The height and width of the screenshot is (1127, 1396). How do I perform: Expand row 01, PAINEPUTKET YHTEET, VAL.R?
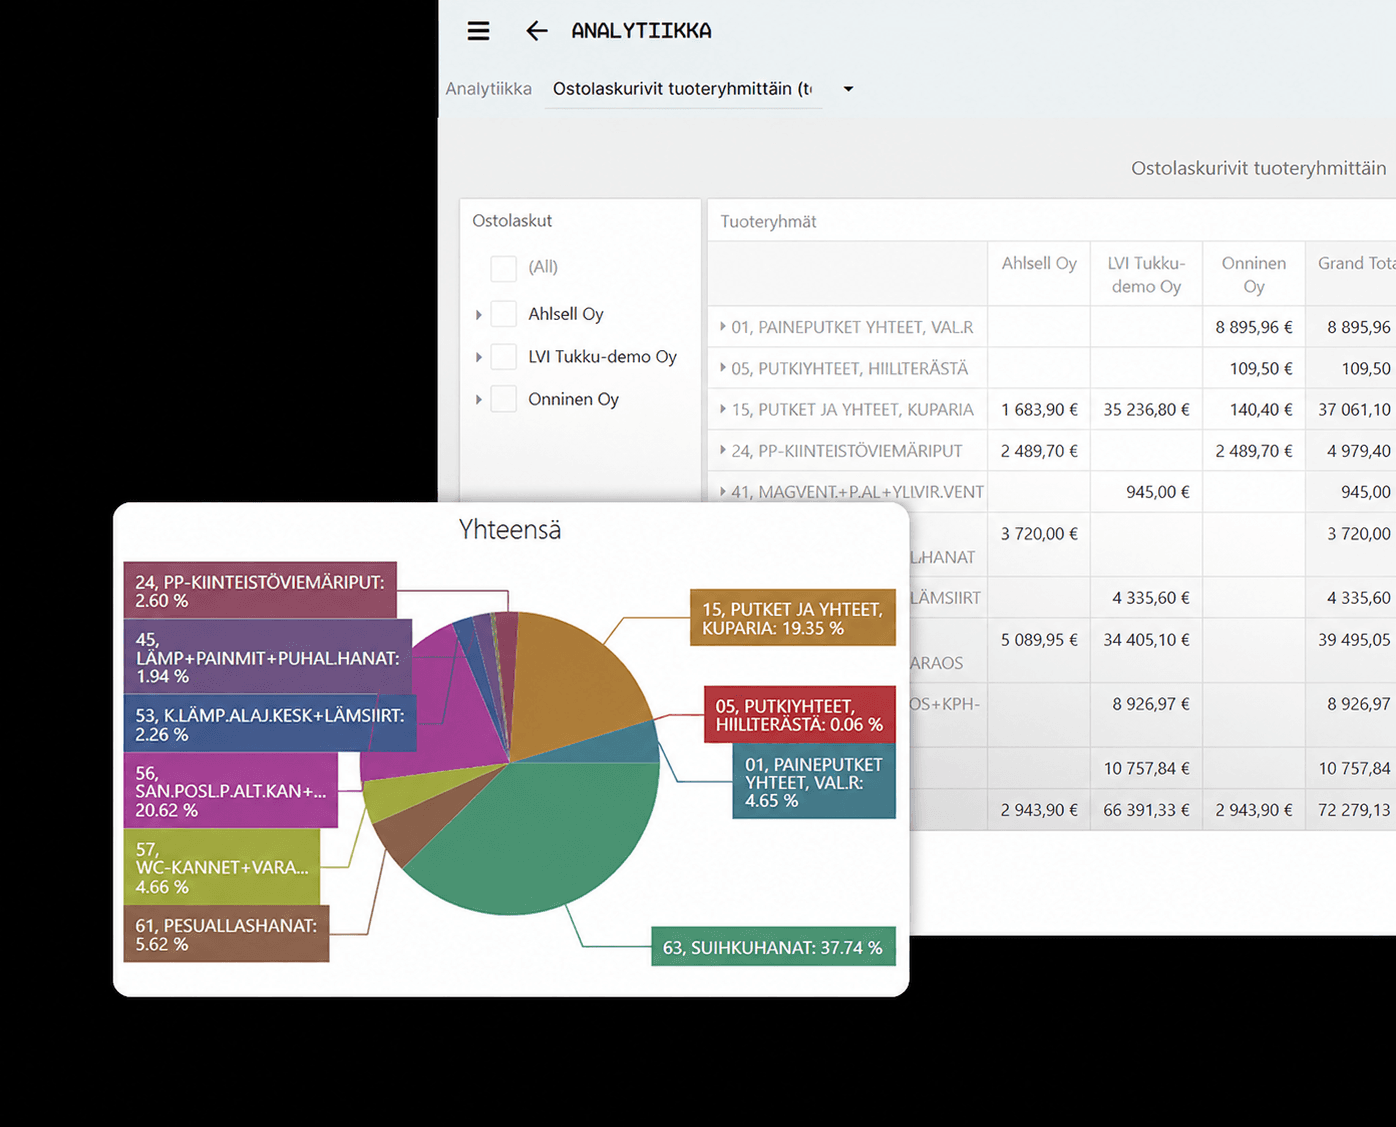tap(723, 326)
